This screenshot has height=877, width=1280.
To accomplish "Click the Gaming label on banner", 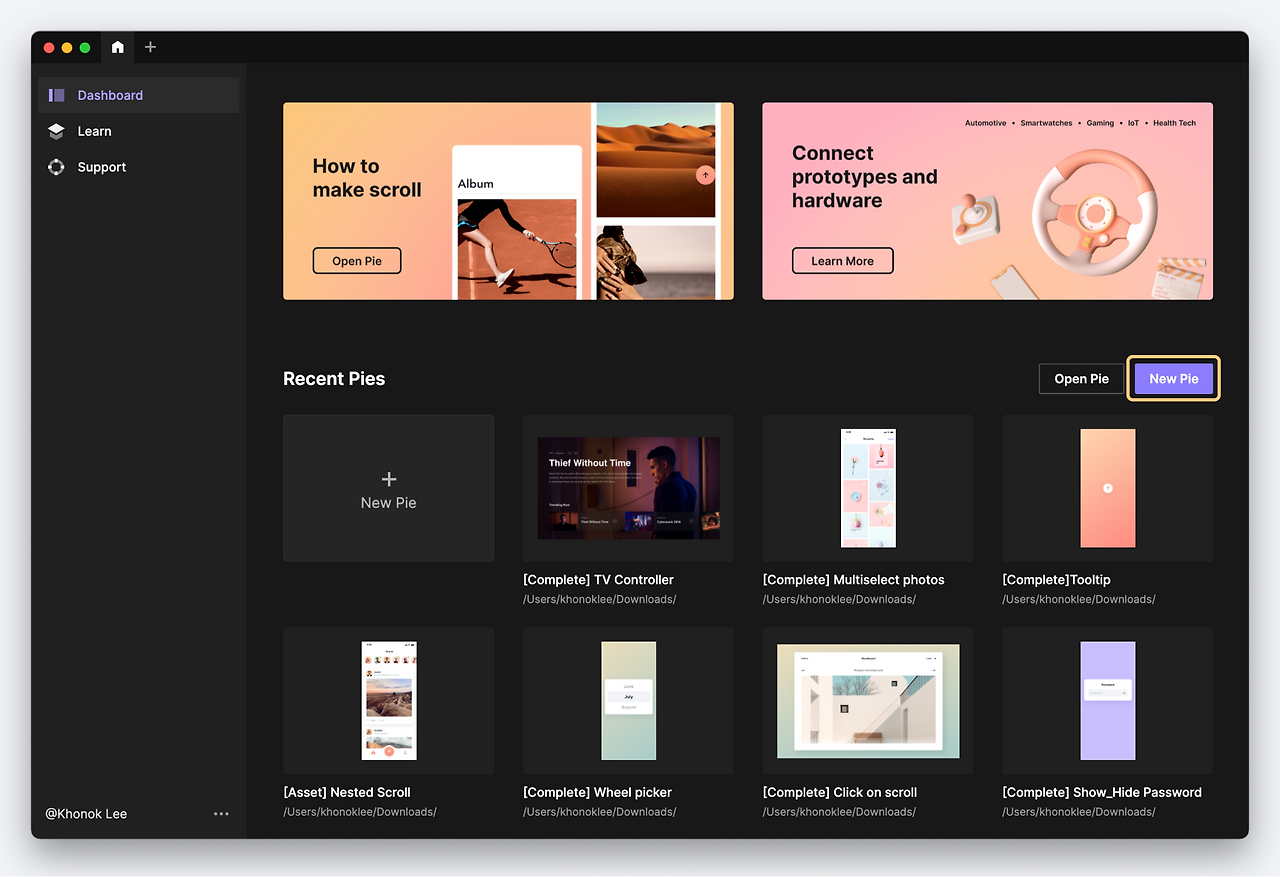I will click(x=1100, y=123).
